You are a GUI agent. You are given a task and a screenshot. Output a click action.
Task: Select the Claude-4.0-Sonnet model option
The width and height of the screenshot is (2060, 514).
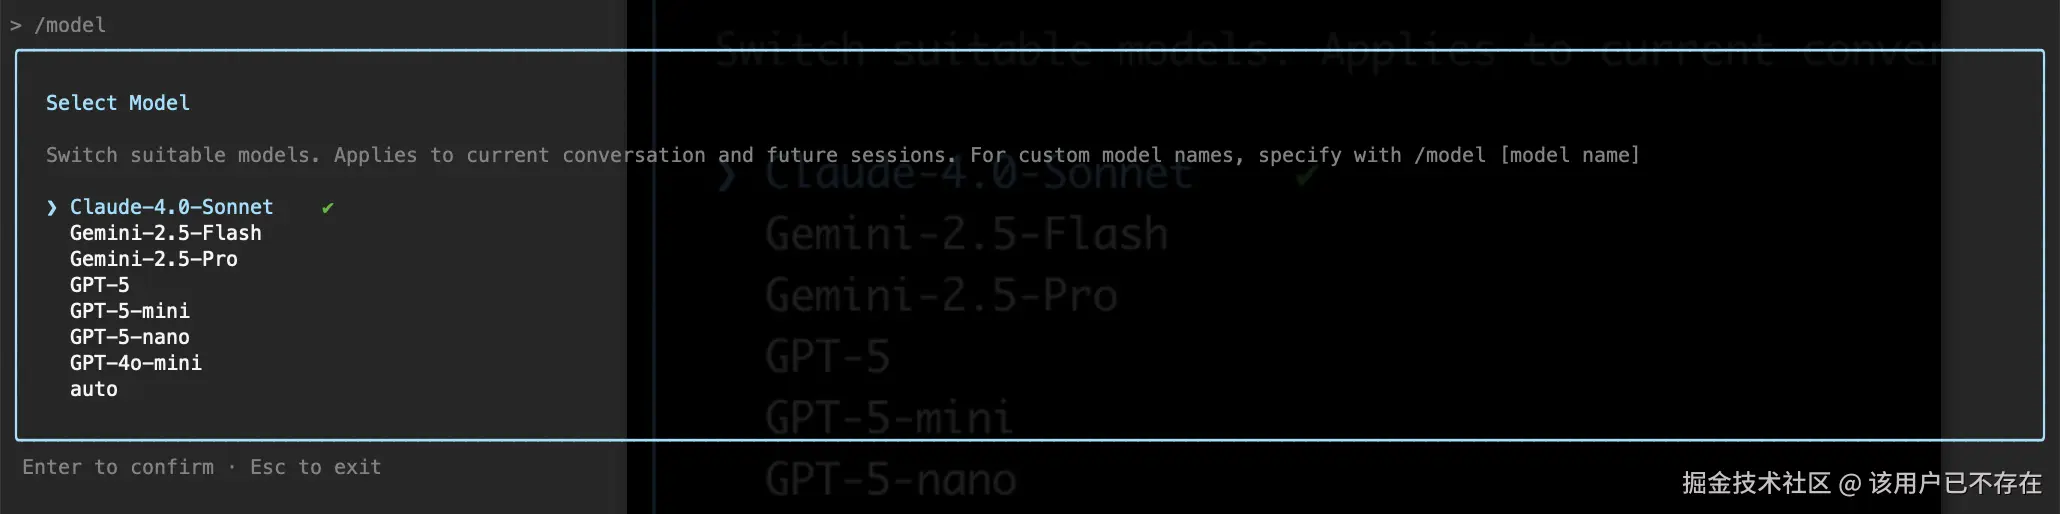pos(171,207)
